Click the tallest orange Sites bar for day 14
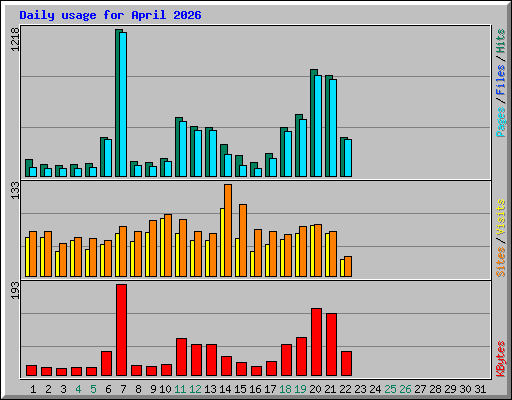This screenshot has height=400, width=512. (228, 230)
